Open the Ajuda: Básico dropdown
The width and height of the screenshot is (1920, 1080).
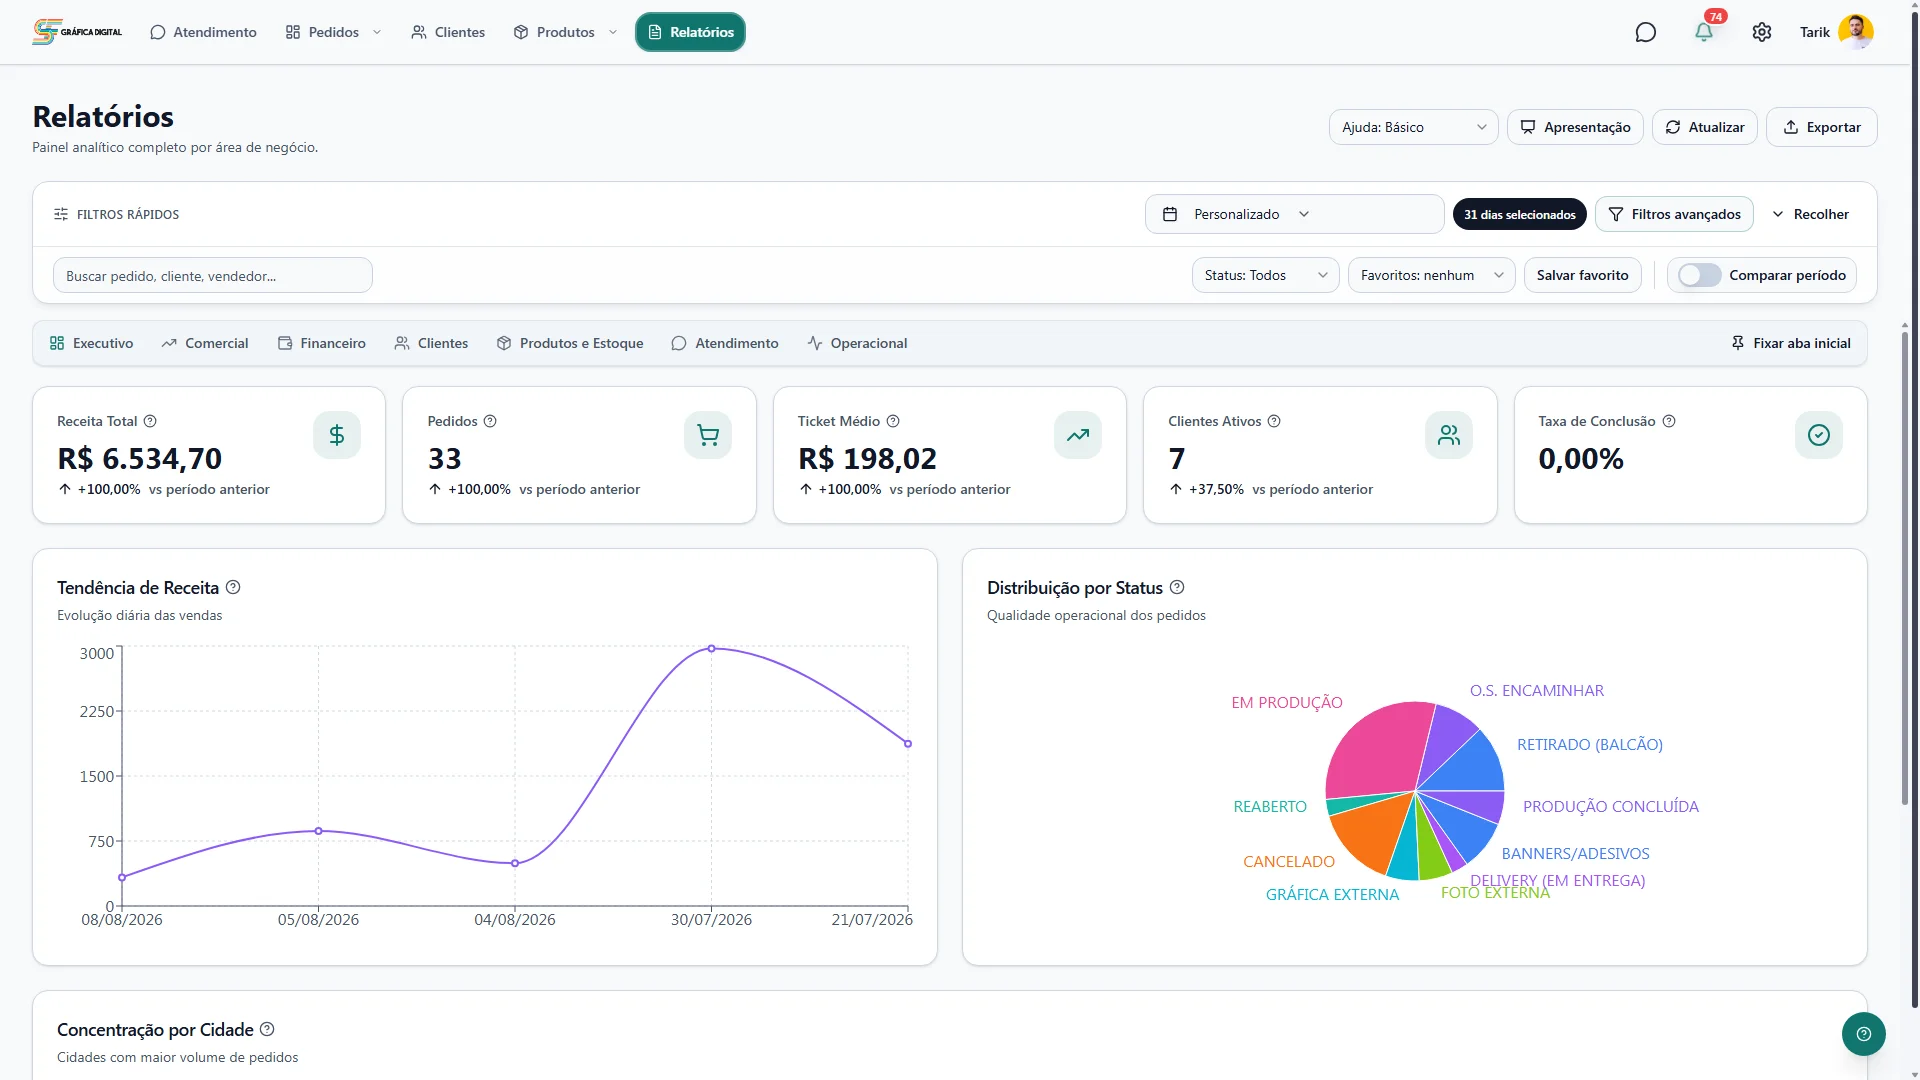point(1413,127)
